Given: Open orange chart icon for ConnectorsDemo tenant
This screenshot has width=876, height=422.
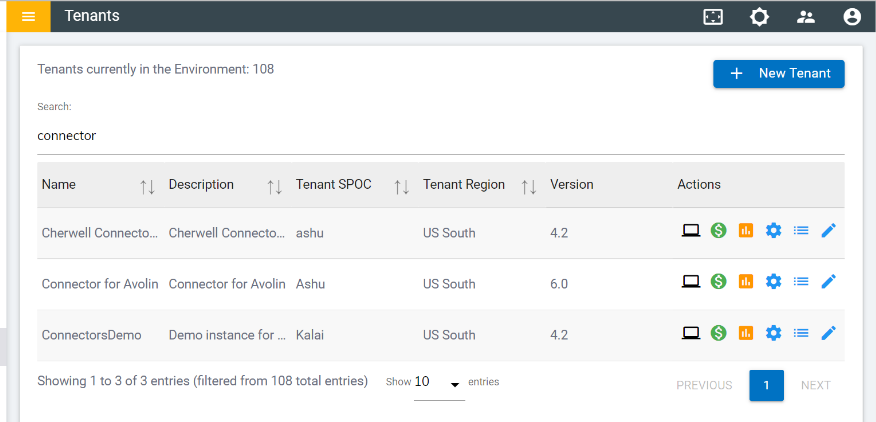Looking at the screenshot, I should [745, 333].
